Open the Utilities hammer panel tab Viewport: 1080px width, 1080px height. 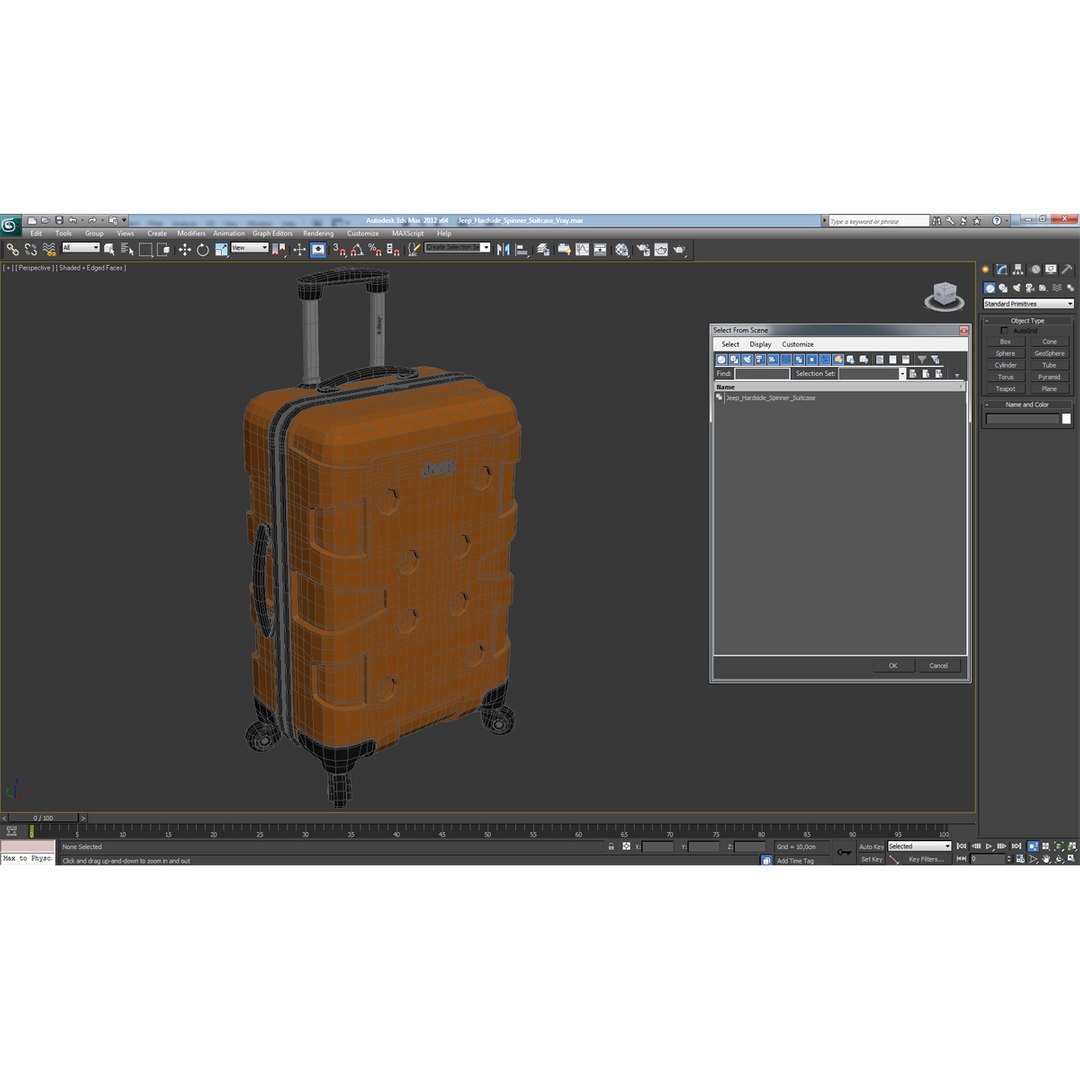[1066, 269]
